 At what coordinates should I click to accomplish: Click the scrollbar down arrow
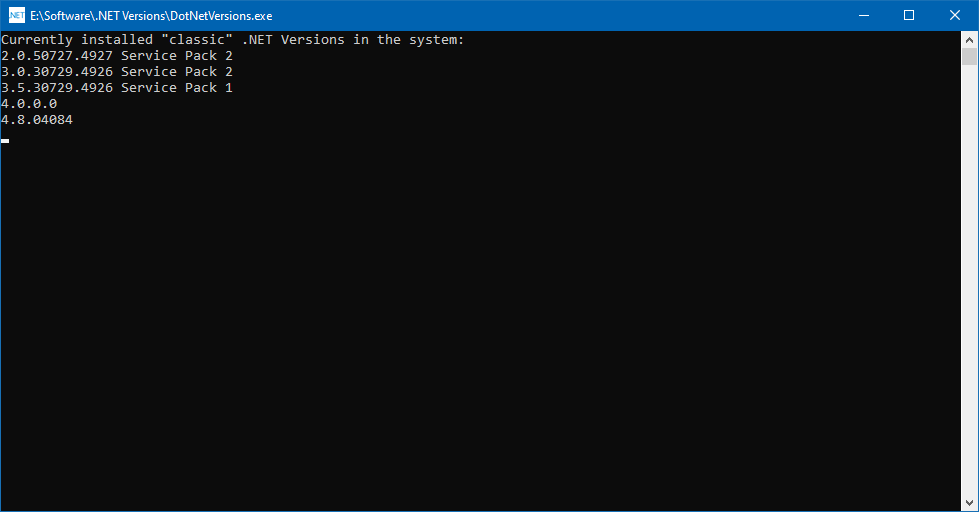tap(969, 503)
